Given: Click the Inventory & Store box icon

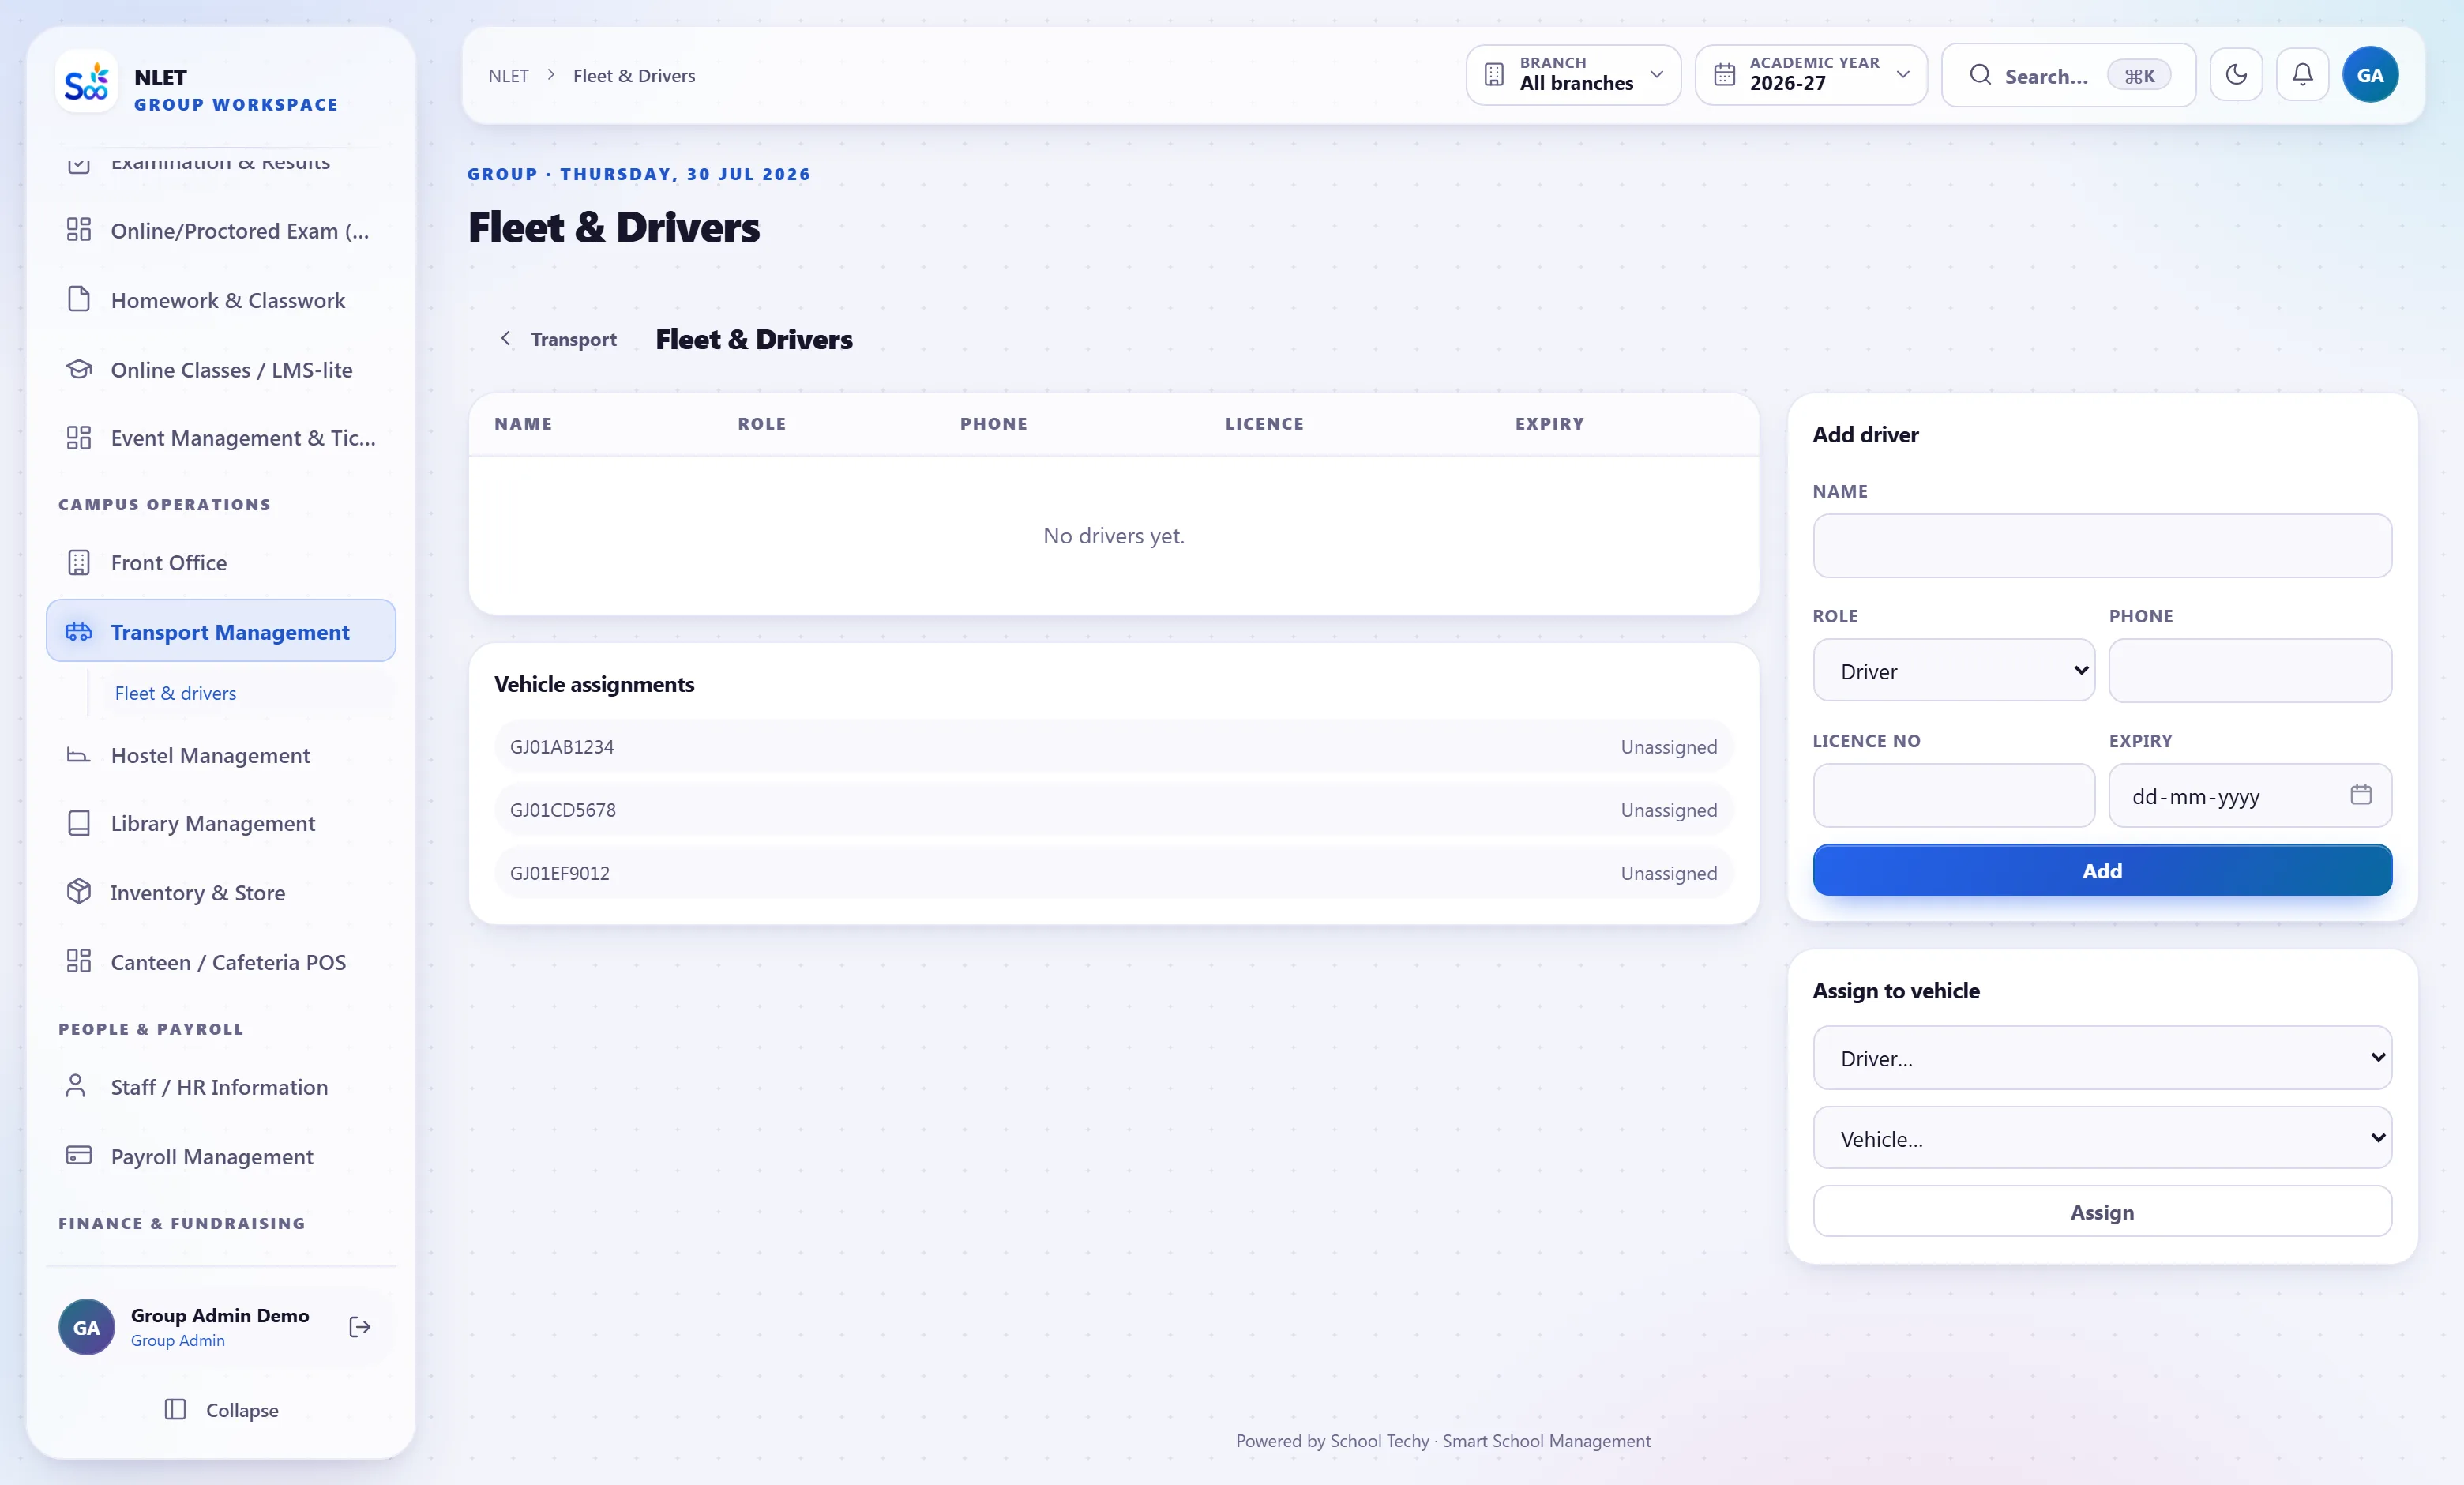Looking at the screenshot, I should pyautogui.click(x=79, y=892).
